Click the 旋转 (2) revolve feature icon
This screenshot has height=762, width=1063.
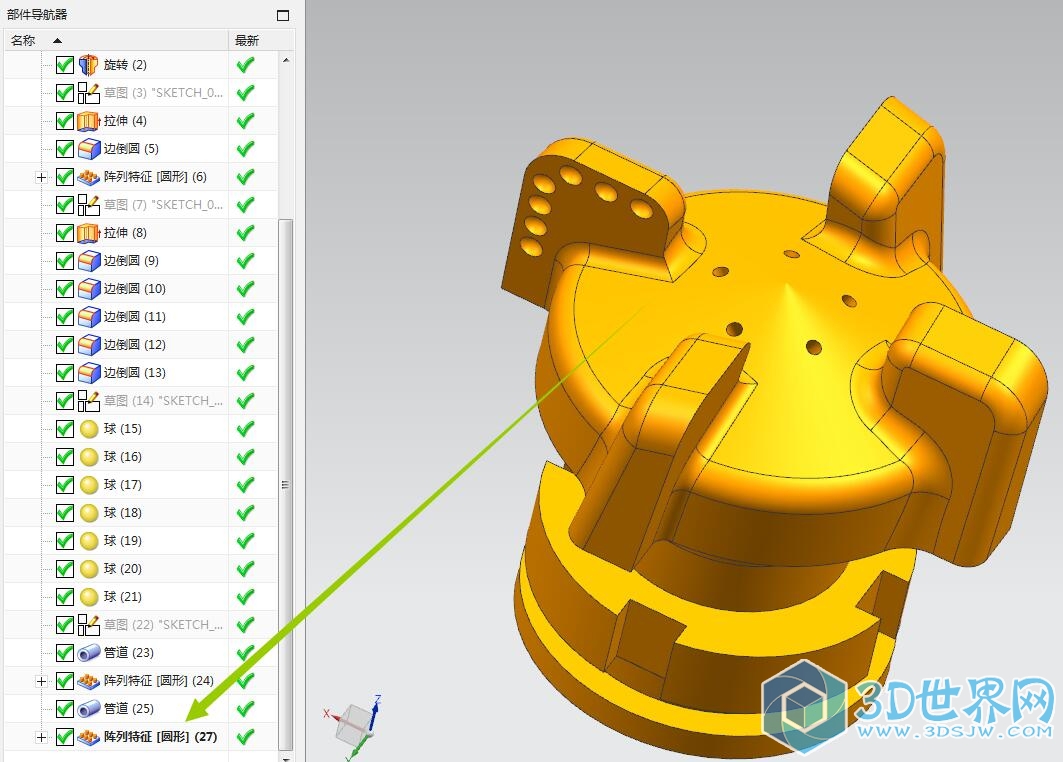coord(89,65)
